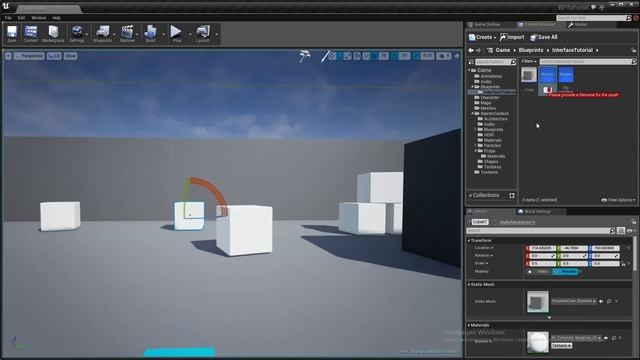Click the Play button in the toolbar
The width and height of the screenshot is (640, 360).
point(176,34)
